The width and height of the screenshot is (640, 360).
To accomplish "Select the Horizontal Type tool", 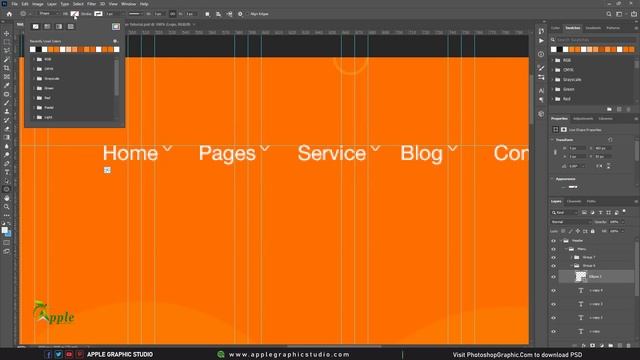I will (7, 172).
